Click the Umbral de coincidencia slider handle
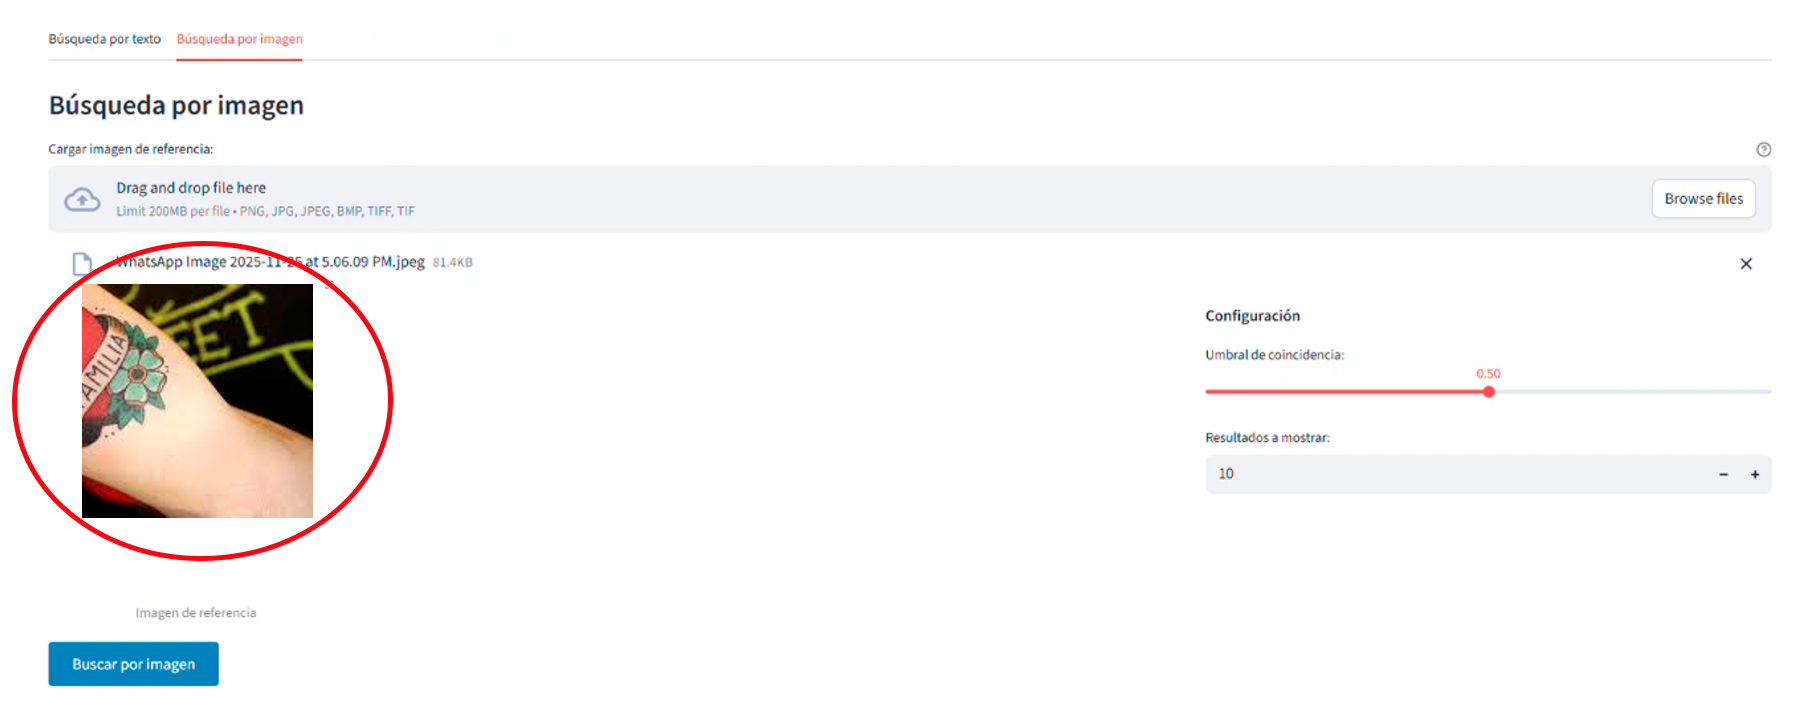Screen dimensions: 1810x725 (x=1488, y=392)
